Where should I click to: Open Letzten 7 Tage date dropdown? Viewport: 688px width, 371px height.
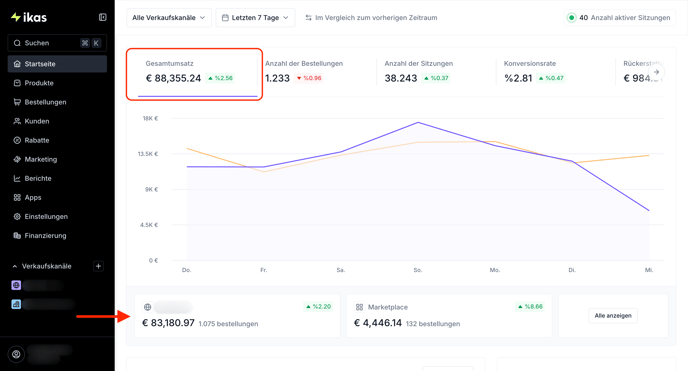point(255,18)
